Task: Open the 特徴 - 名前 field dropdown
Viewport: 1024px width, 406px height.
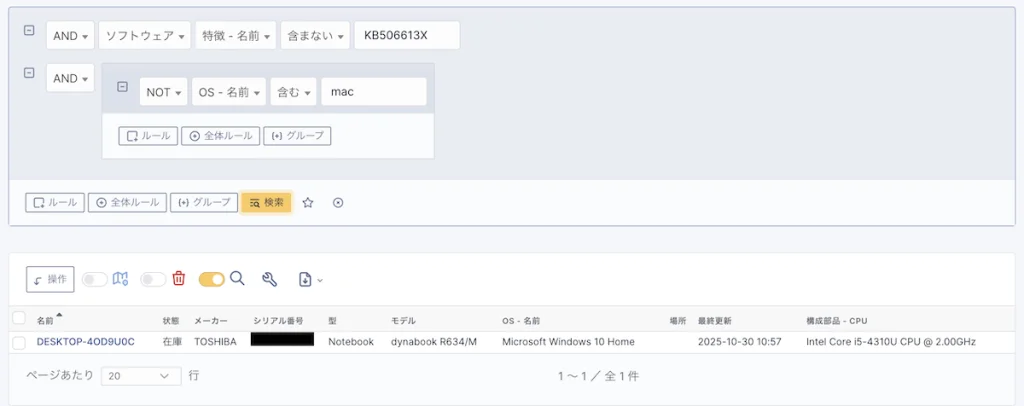Action: [x=236, y=36]
